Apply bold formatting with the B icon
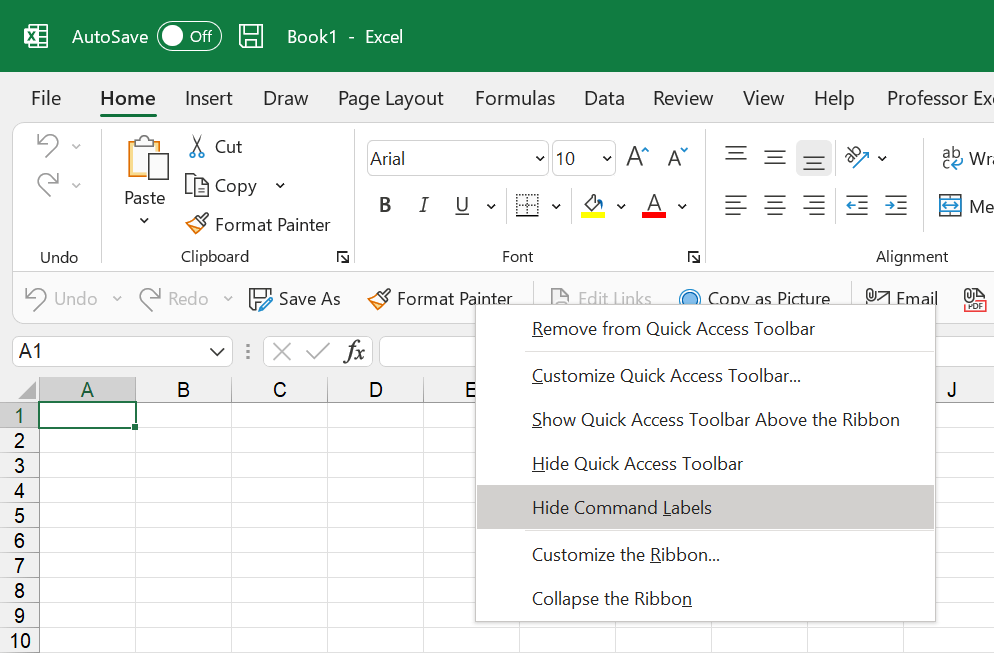This screenshot has height=653, width=994. click(385, 204)
